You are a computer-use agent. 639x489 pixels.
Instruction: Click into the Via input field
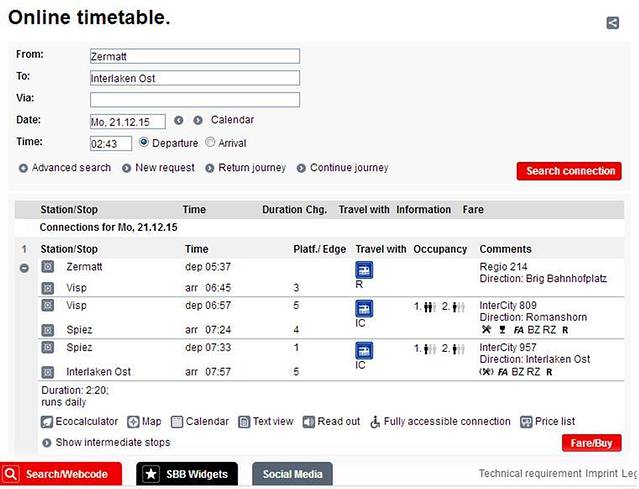pos(195,100)
